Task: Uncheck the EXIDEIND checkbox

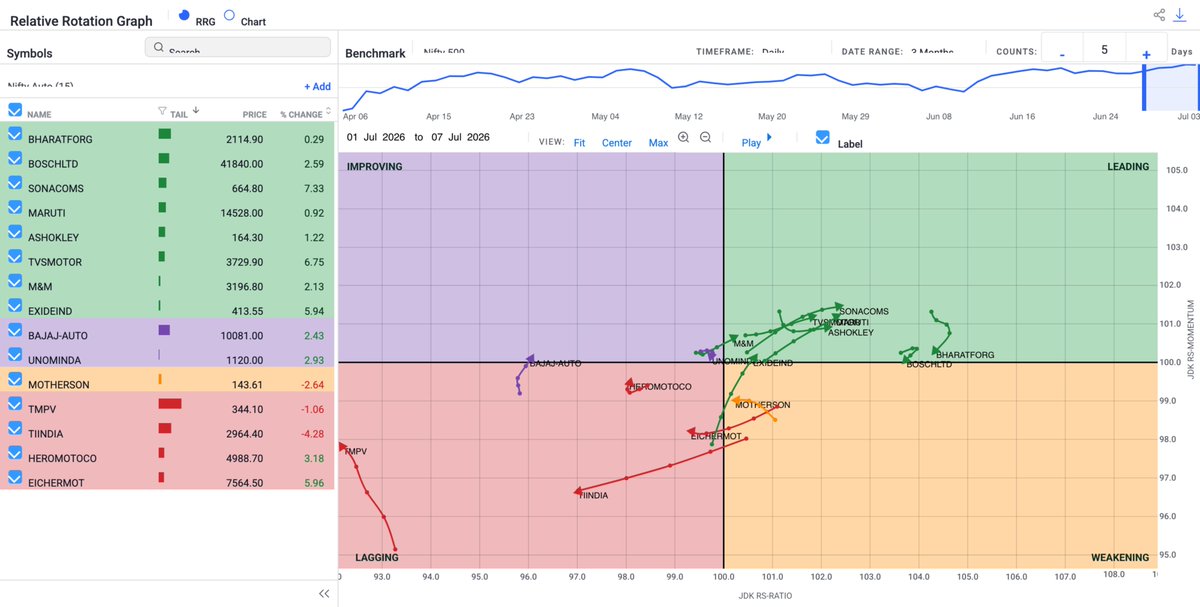Action: (15, 305)
